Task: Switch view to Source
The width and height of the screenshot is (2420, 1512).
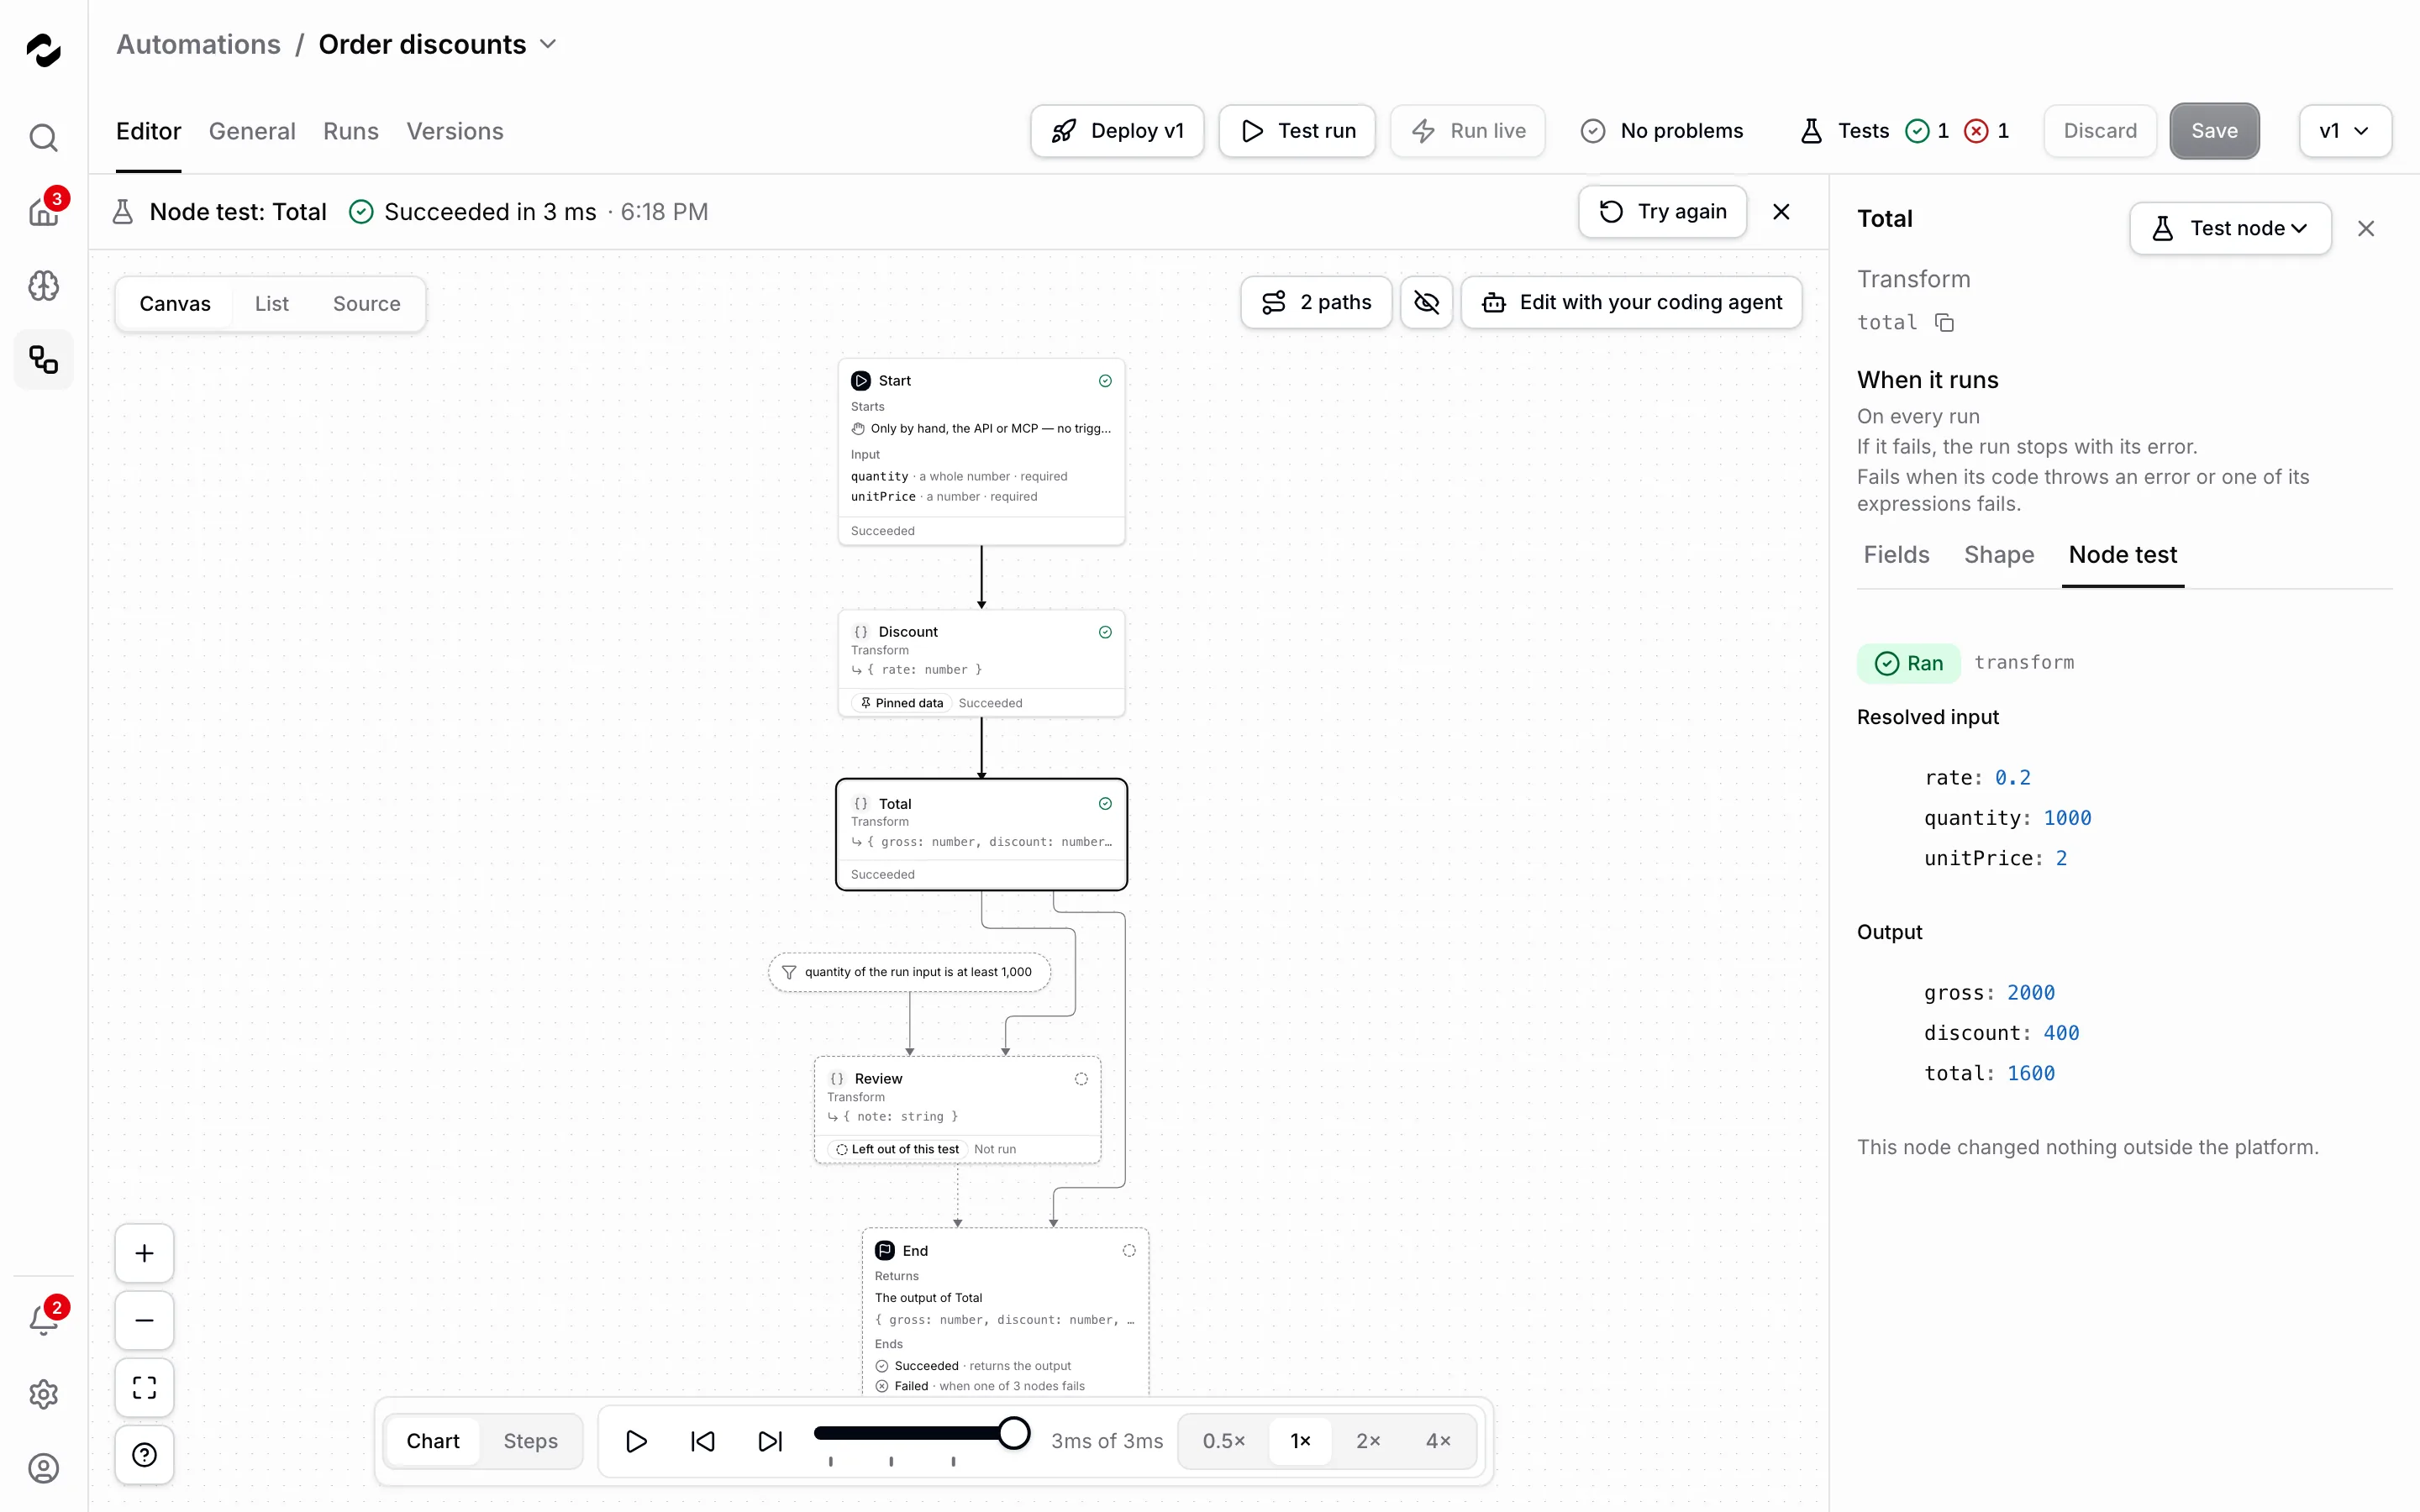Action: (x=366, y=304)
